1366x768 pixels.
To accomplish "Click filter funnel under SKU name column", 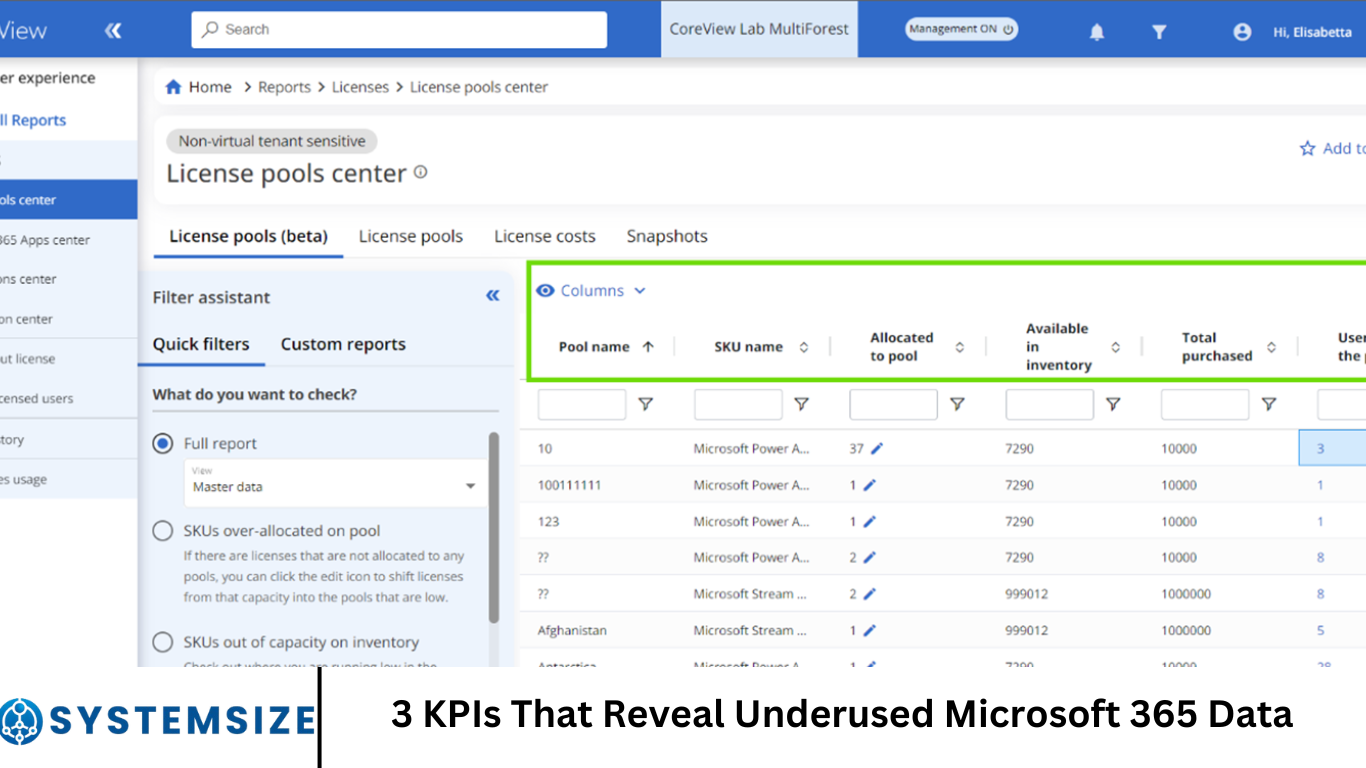I will point(801,404).
